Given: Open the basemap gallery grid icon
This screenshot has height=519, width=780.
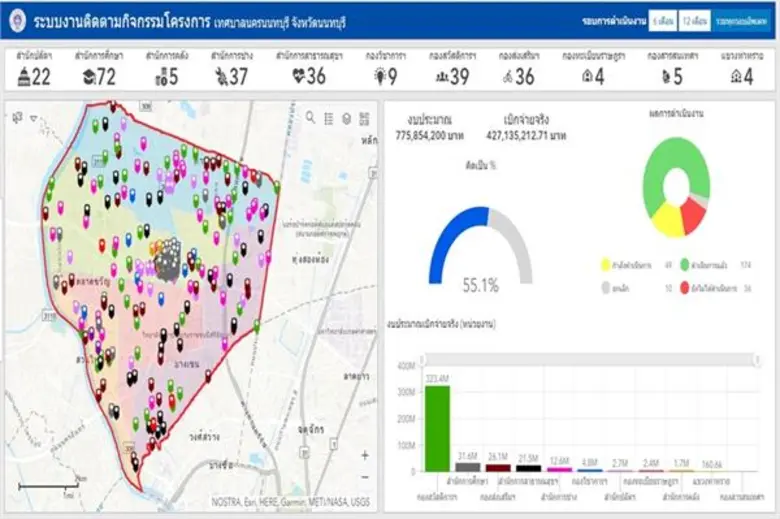Looking at the screenshot, I should pyautogui.click(x=364, y=118).
